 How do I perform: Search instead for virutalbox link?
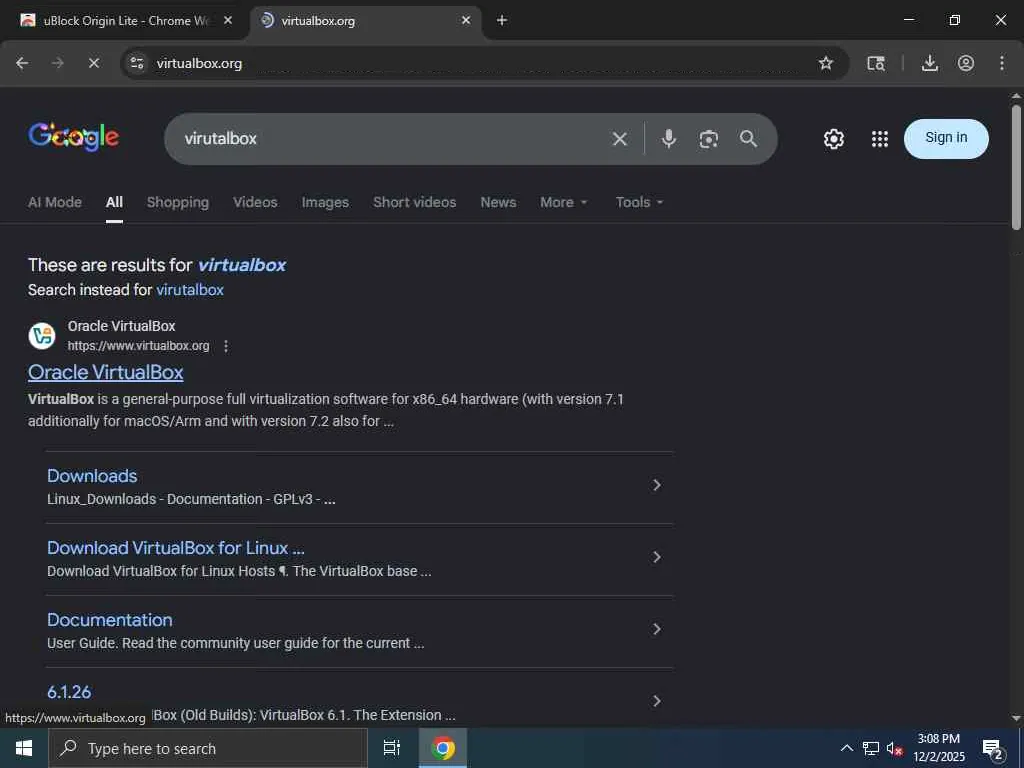pos(190,290)
